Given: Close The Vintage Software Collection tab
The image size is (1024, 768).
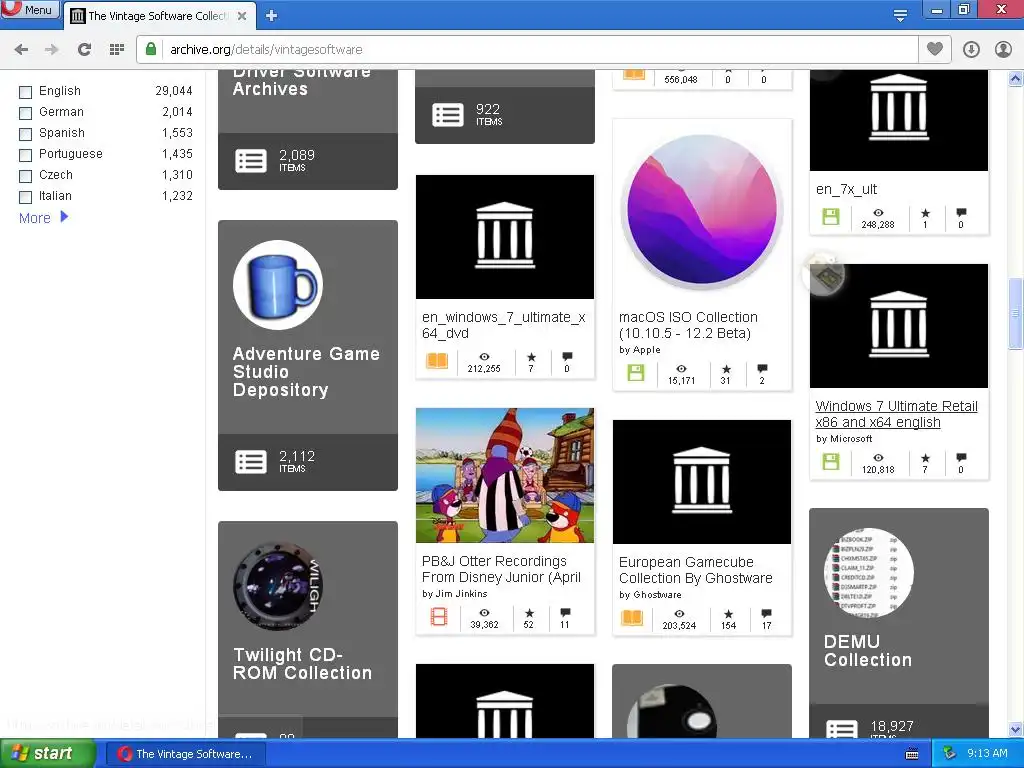Looking at the screenshot, I should (242, 16).
